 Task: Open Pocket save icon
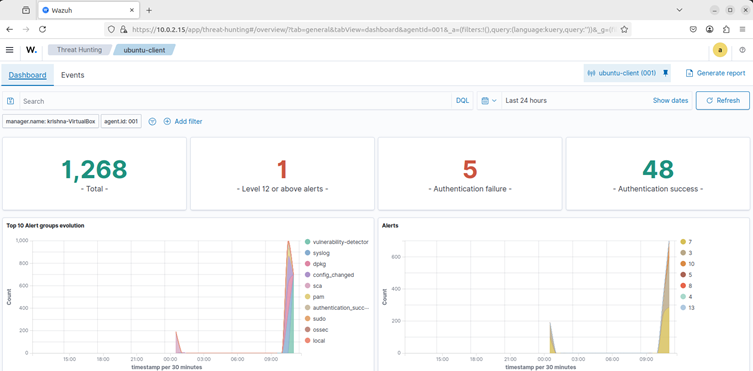(693, 29)
